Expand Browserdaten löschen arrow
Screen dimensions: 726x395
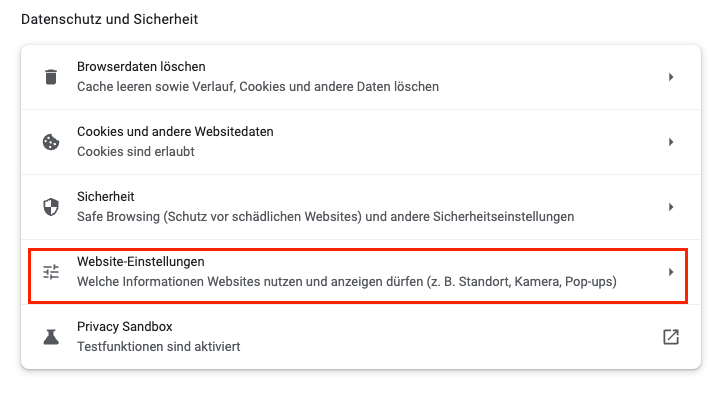(x=671, y=77)
